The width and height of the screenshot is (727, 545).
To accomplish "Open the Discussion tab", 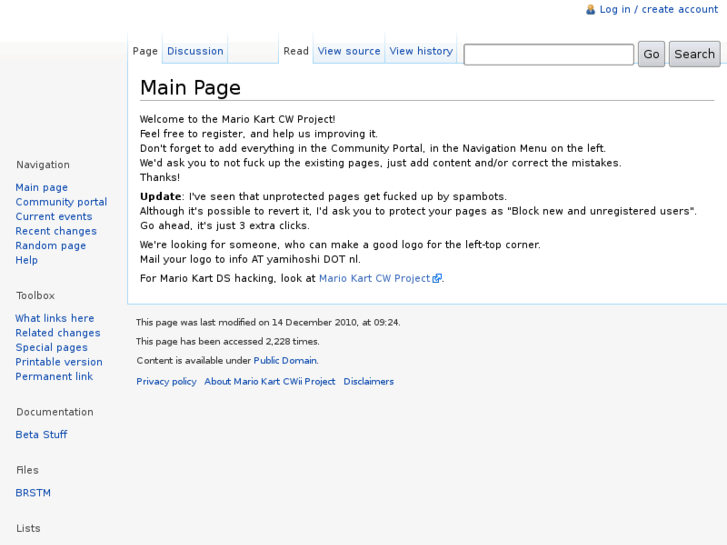I will (195, 51).
